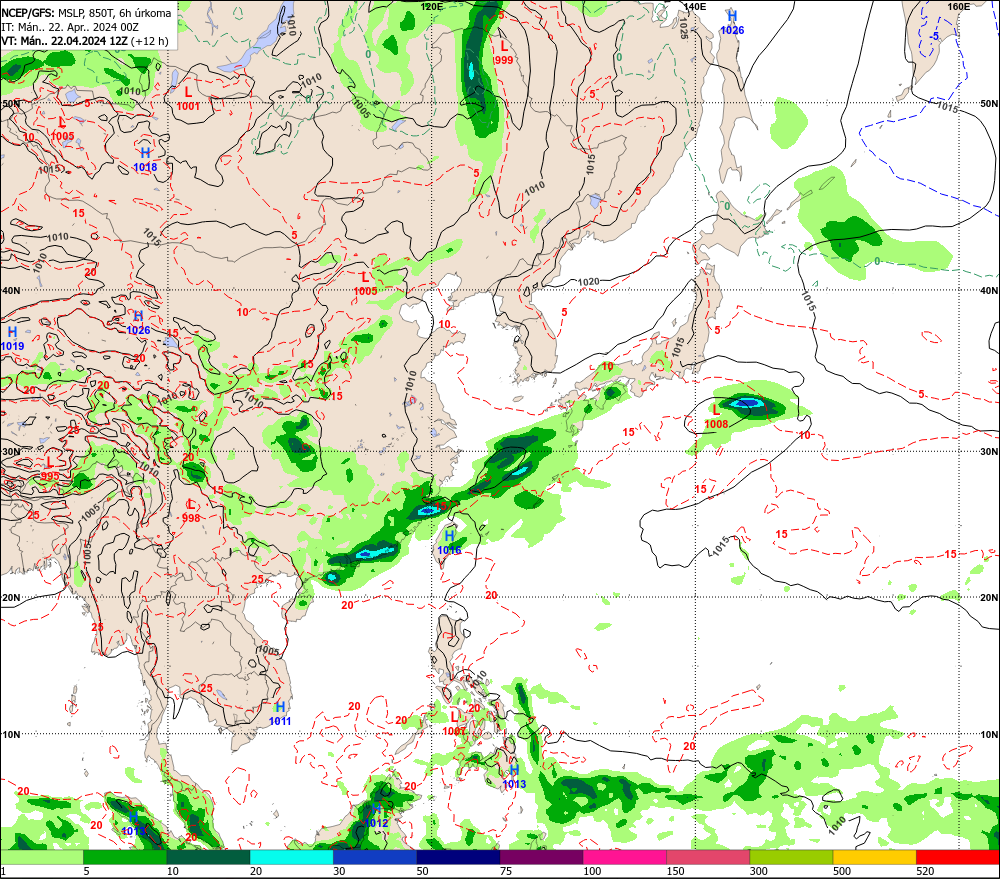Click the light green 1–5 legend swatch
Viewport: 1000px width, 879px height.
click(x=41, y=857)
